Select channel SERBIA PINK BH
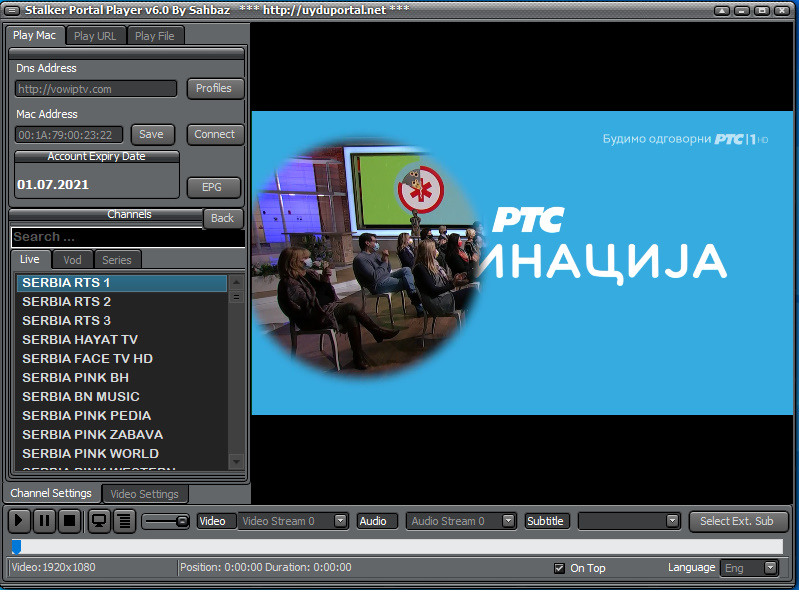Screen dimensions: 799x590 point(122,378)
